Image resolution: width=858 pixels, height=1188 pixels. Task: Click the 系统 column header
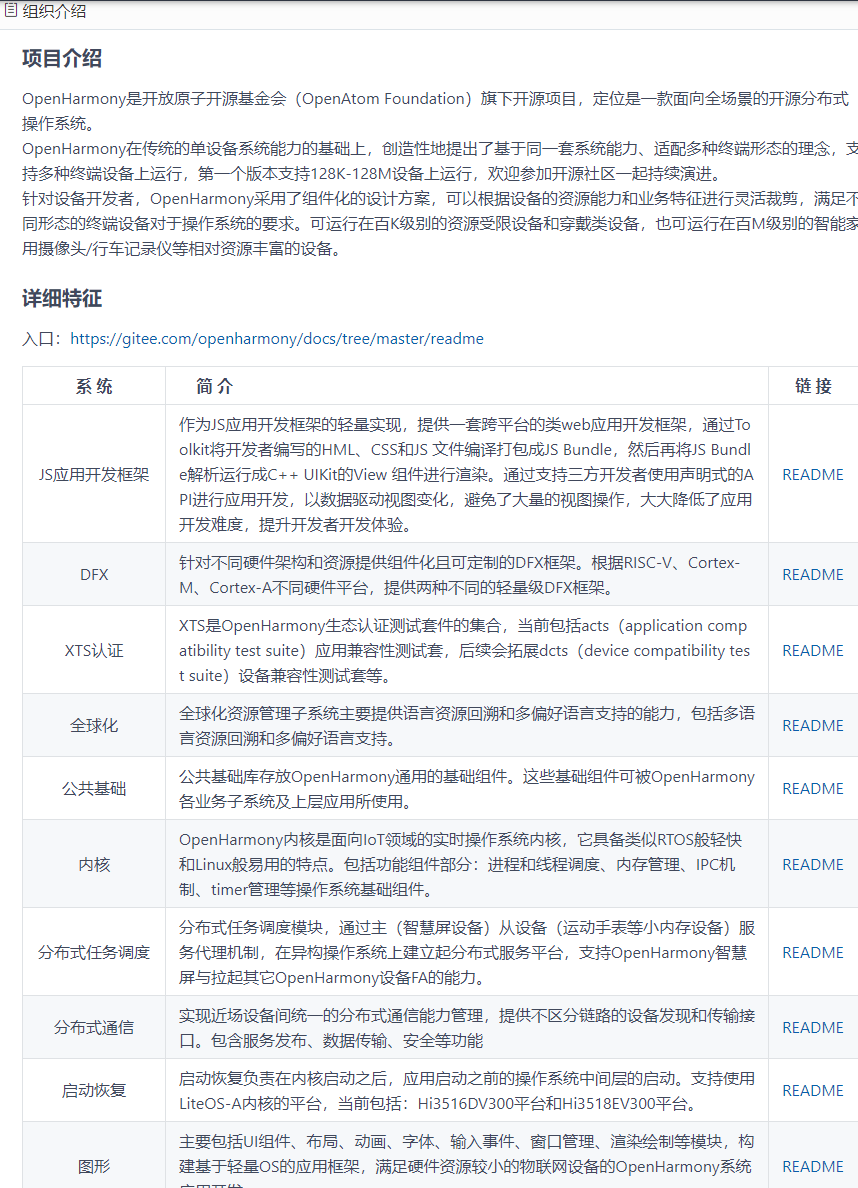click(x=94, y=386)
